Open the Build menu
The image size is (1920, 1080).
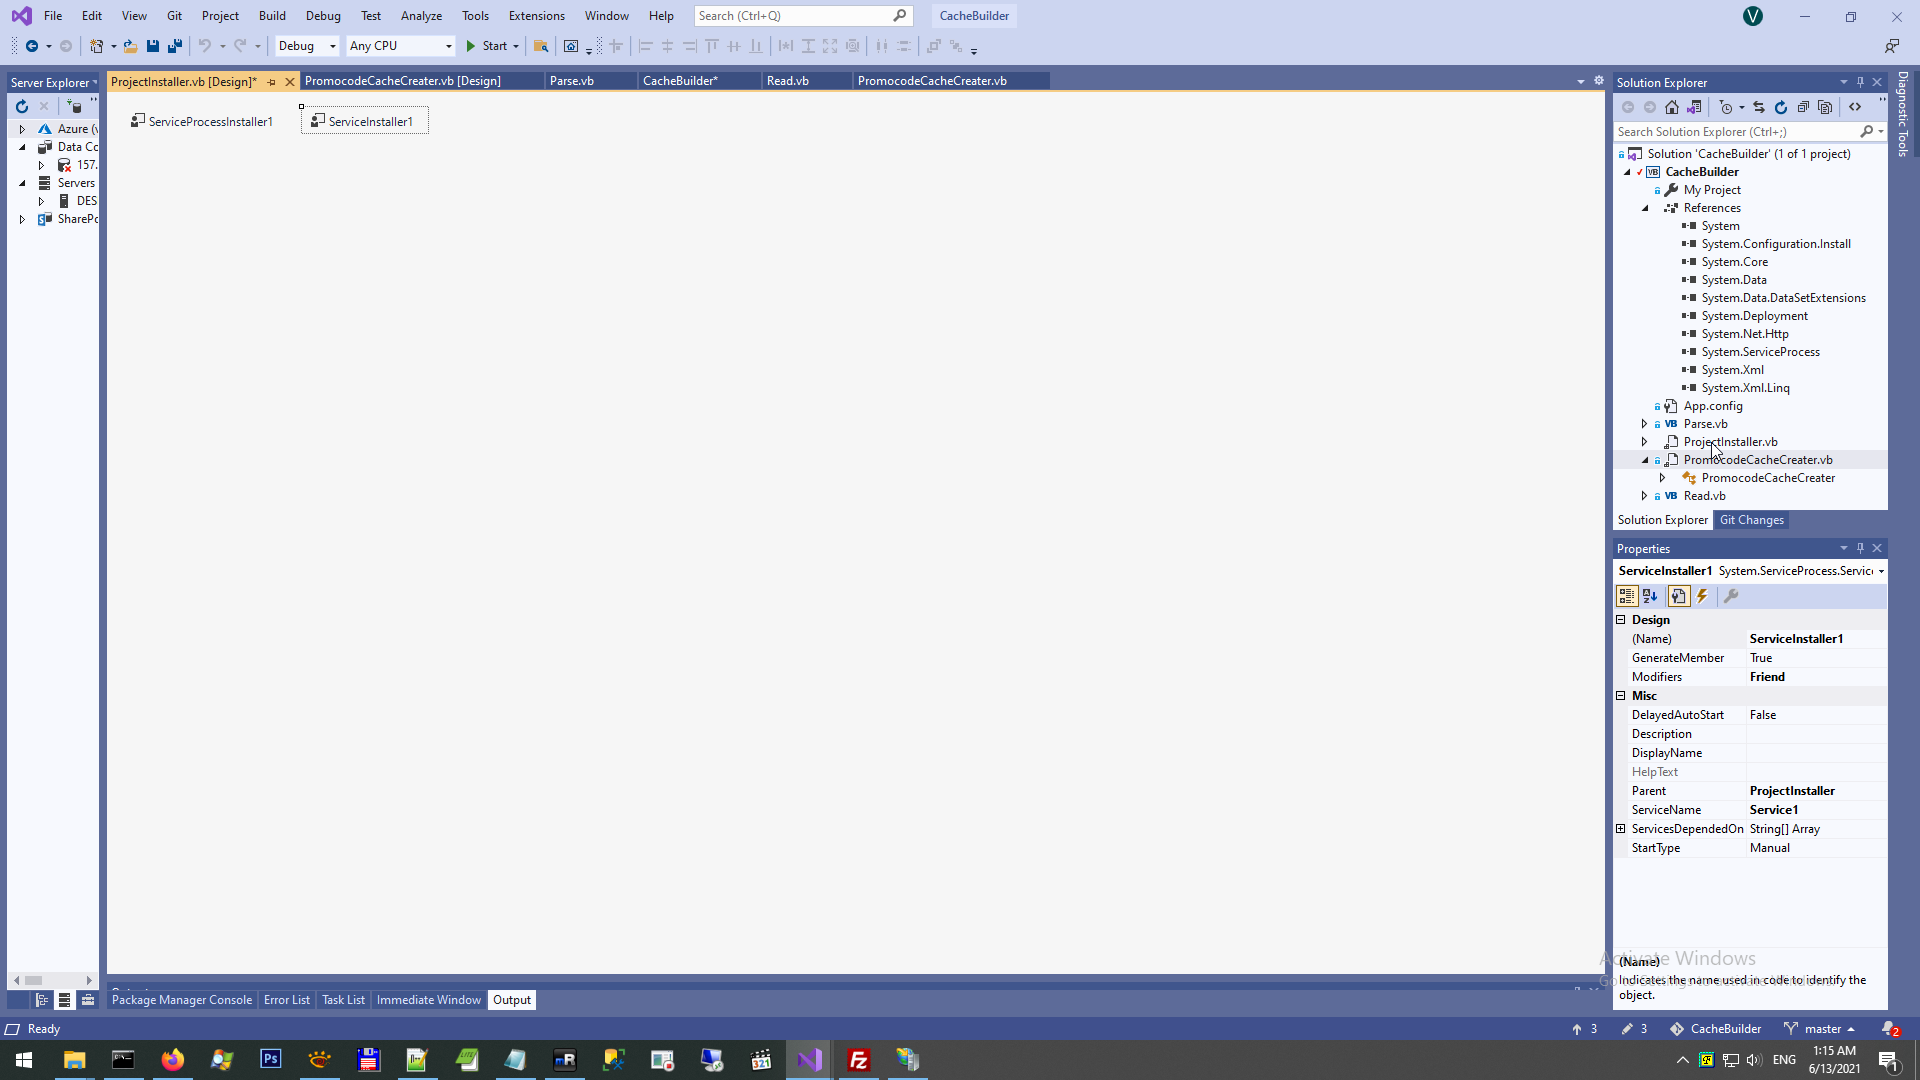[x=271, y=16]
